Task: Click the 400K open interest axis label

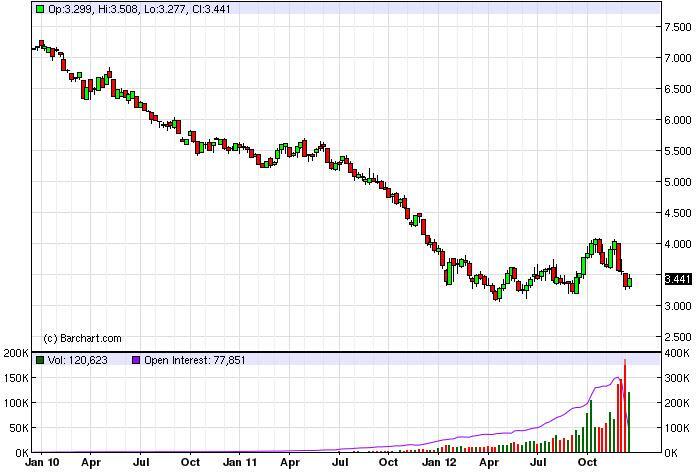Action: pyautogui.click(x=678, y=354)
